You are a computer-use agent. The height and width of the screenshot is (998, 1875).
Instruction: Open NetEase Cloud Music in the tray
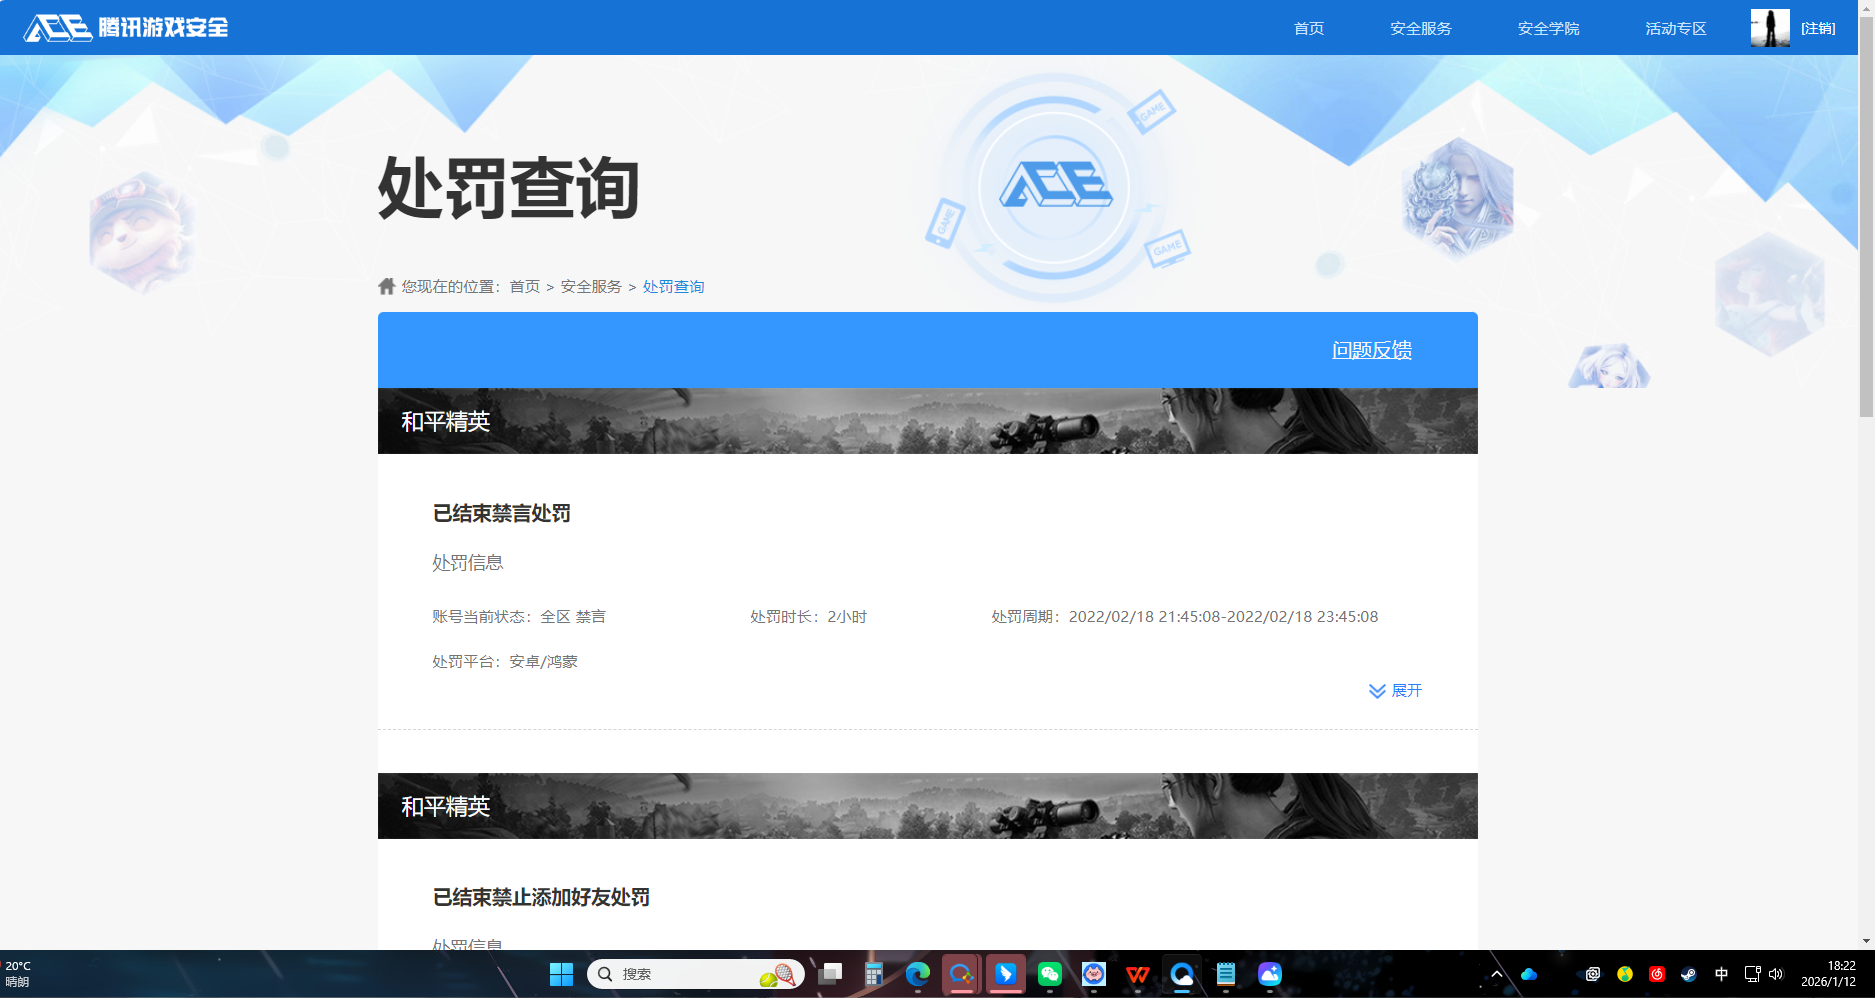1655,974
